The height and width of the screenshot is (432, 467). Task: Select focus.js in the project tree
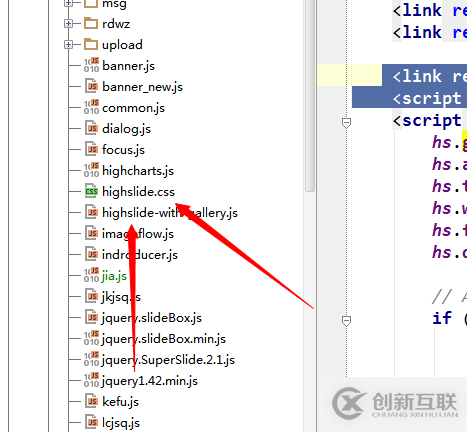point(123,150)
